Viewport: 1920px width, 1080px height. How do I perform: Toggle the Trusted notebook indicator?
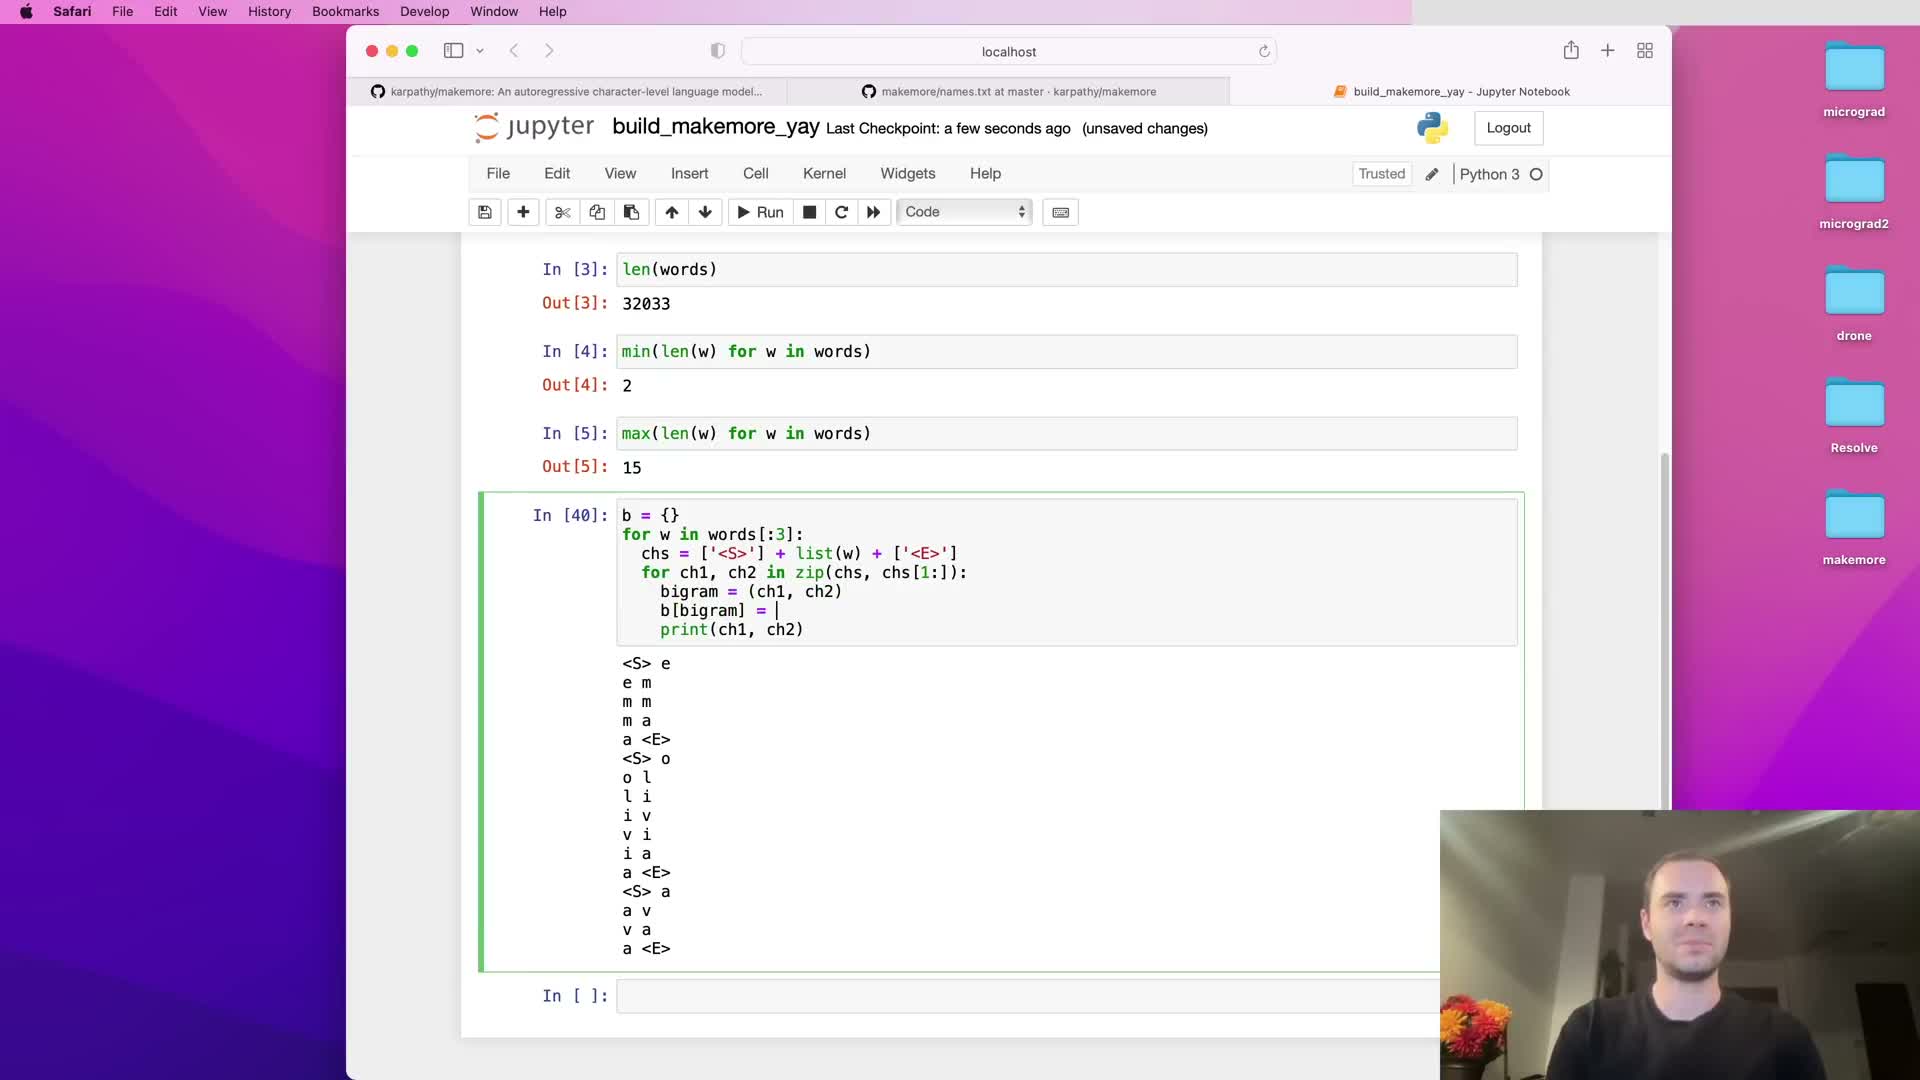pyautogui.click(x=1381, y=174)
